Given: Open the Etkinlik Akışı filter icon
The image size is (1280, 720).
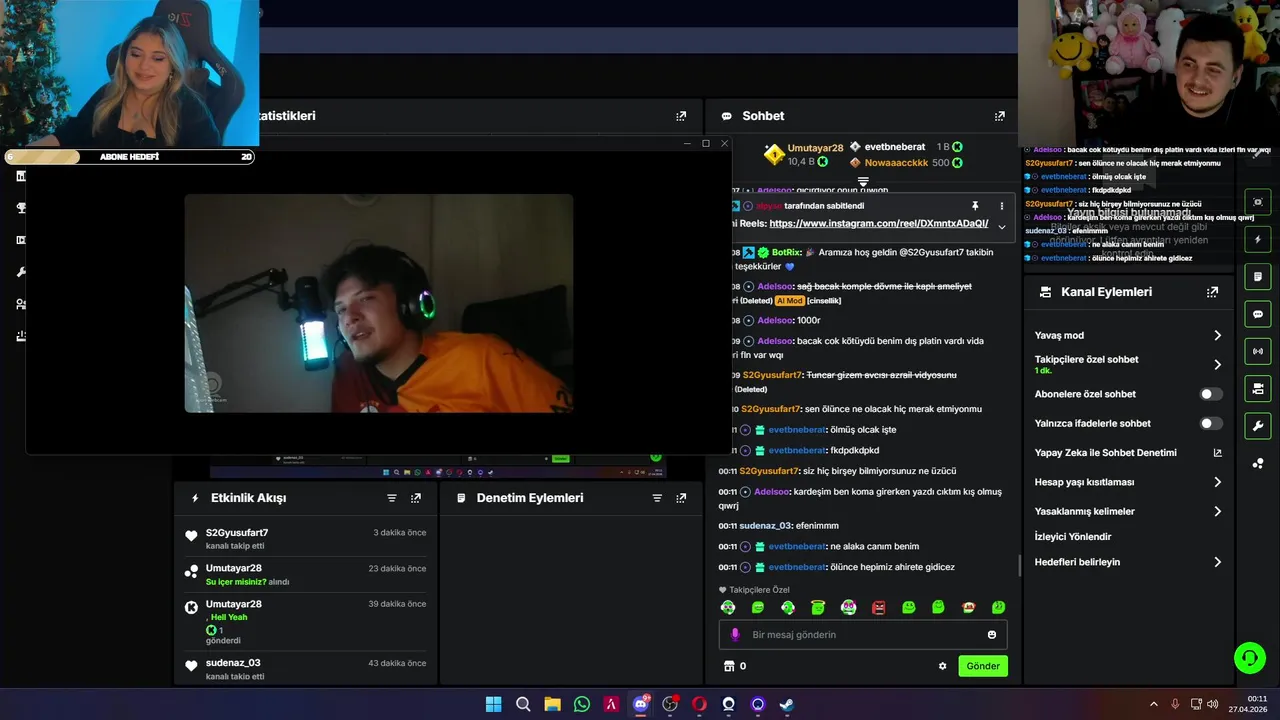Looking at the screenshot, I should (392, 498).
